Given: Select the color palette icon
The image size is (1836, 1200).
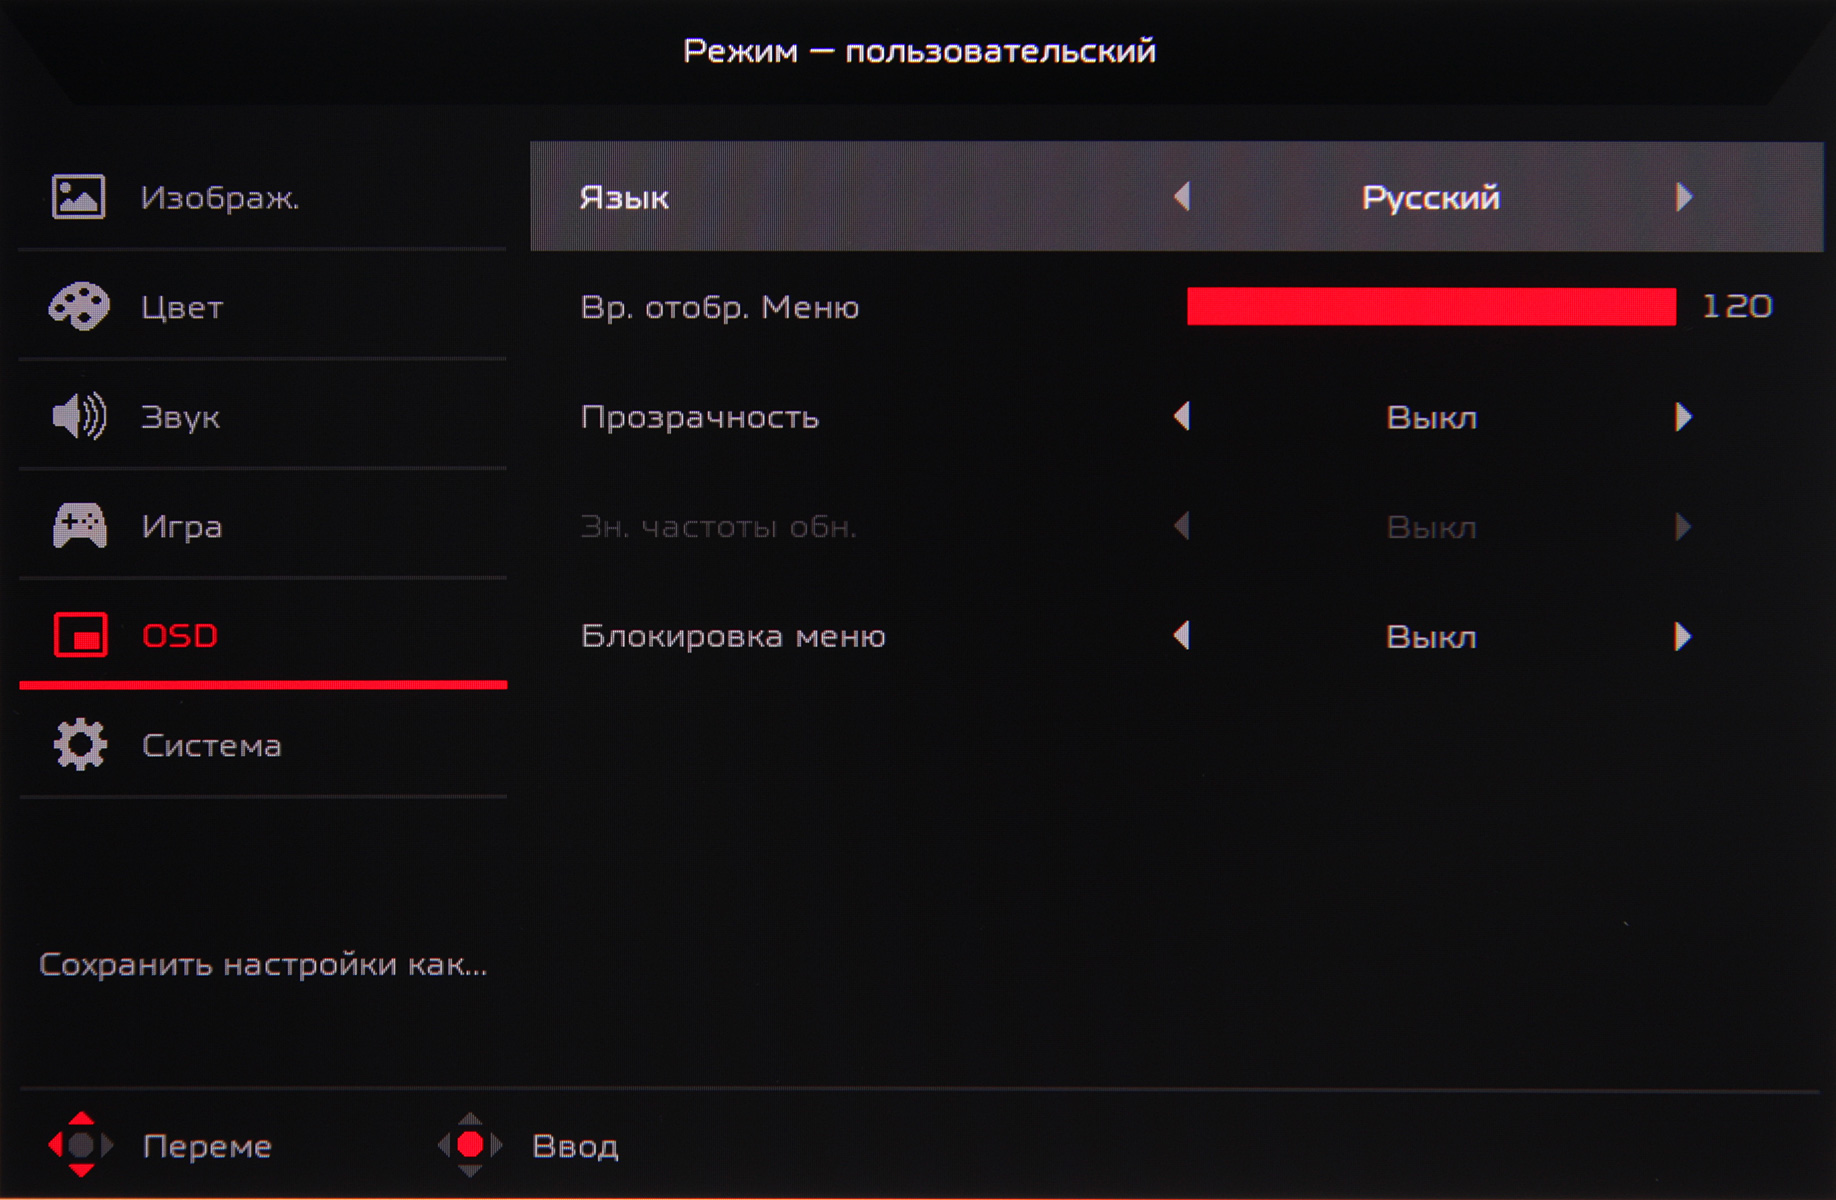Looking at the screenshot, I should coord(79,306).
